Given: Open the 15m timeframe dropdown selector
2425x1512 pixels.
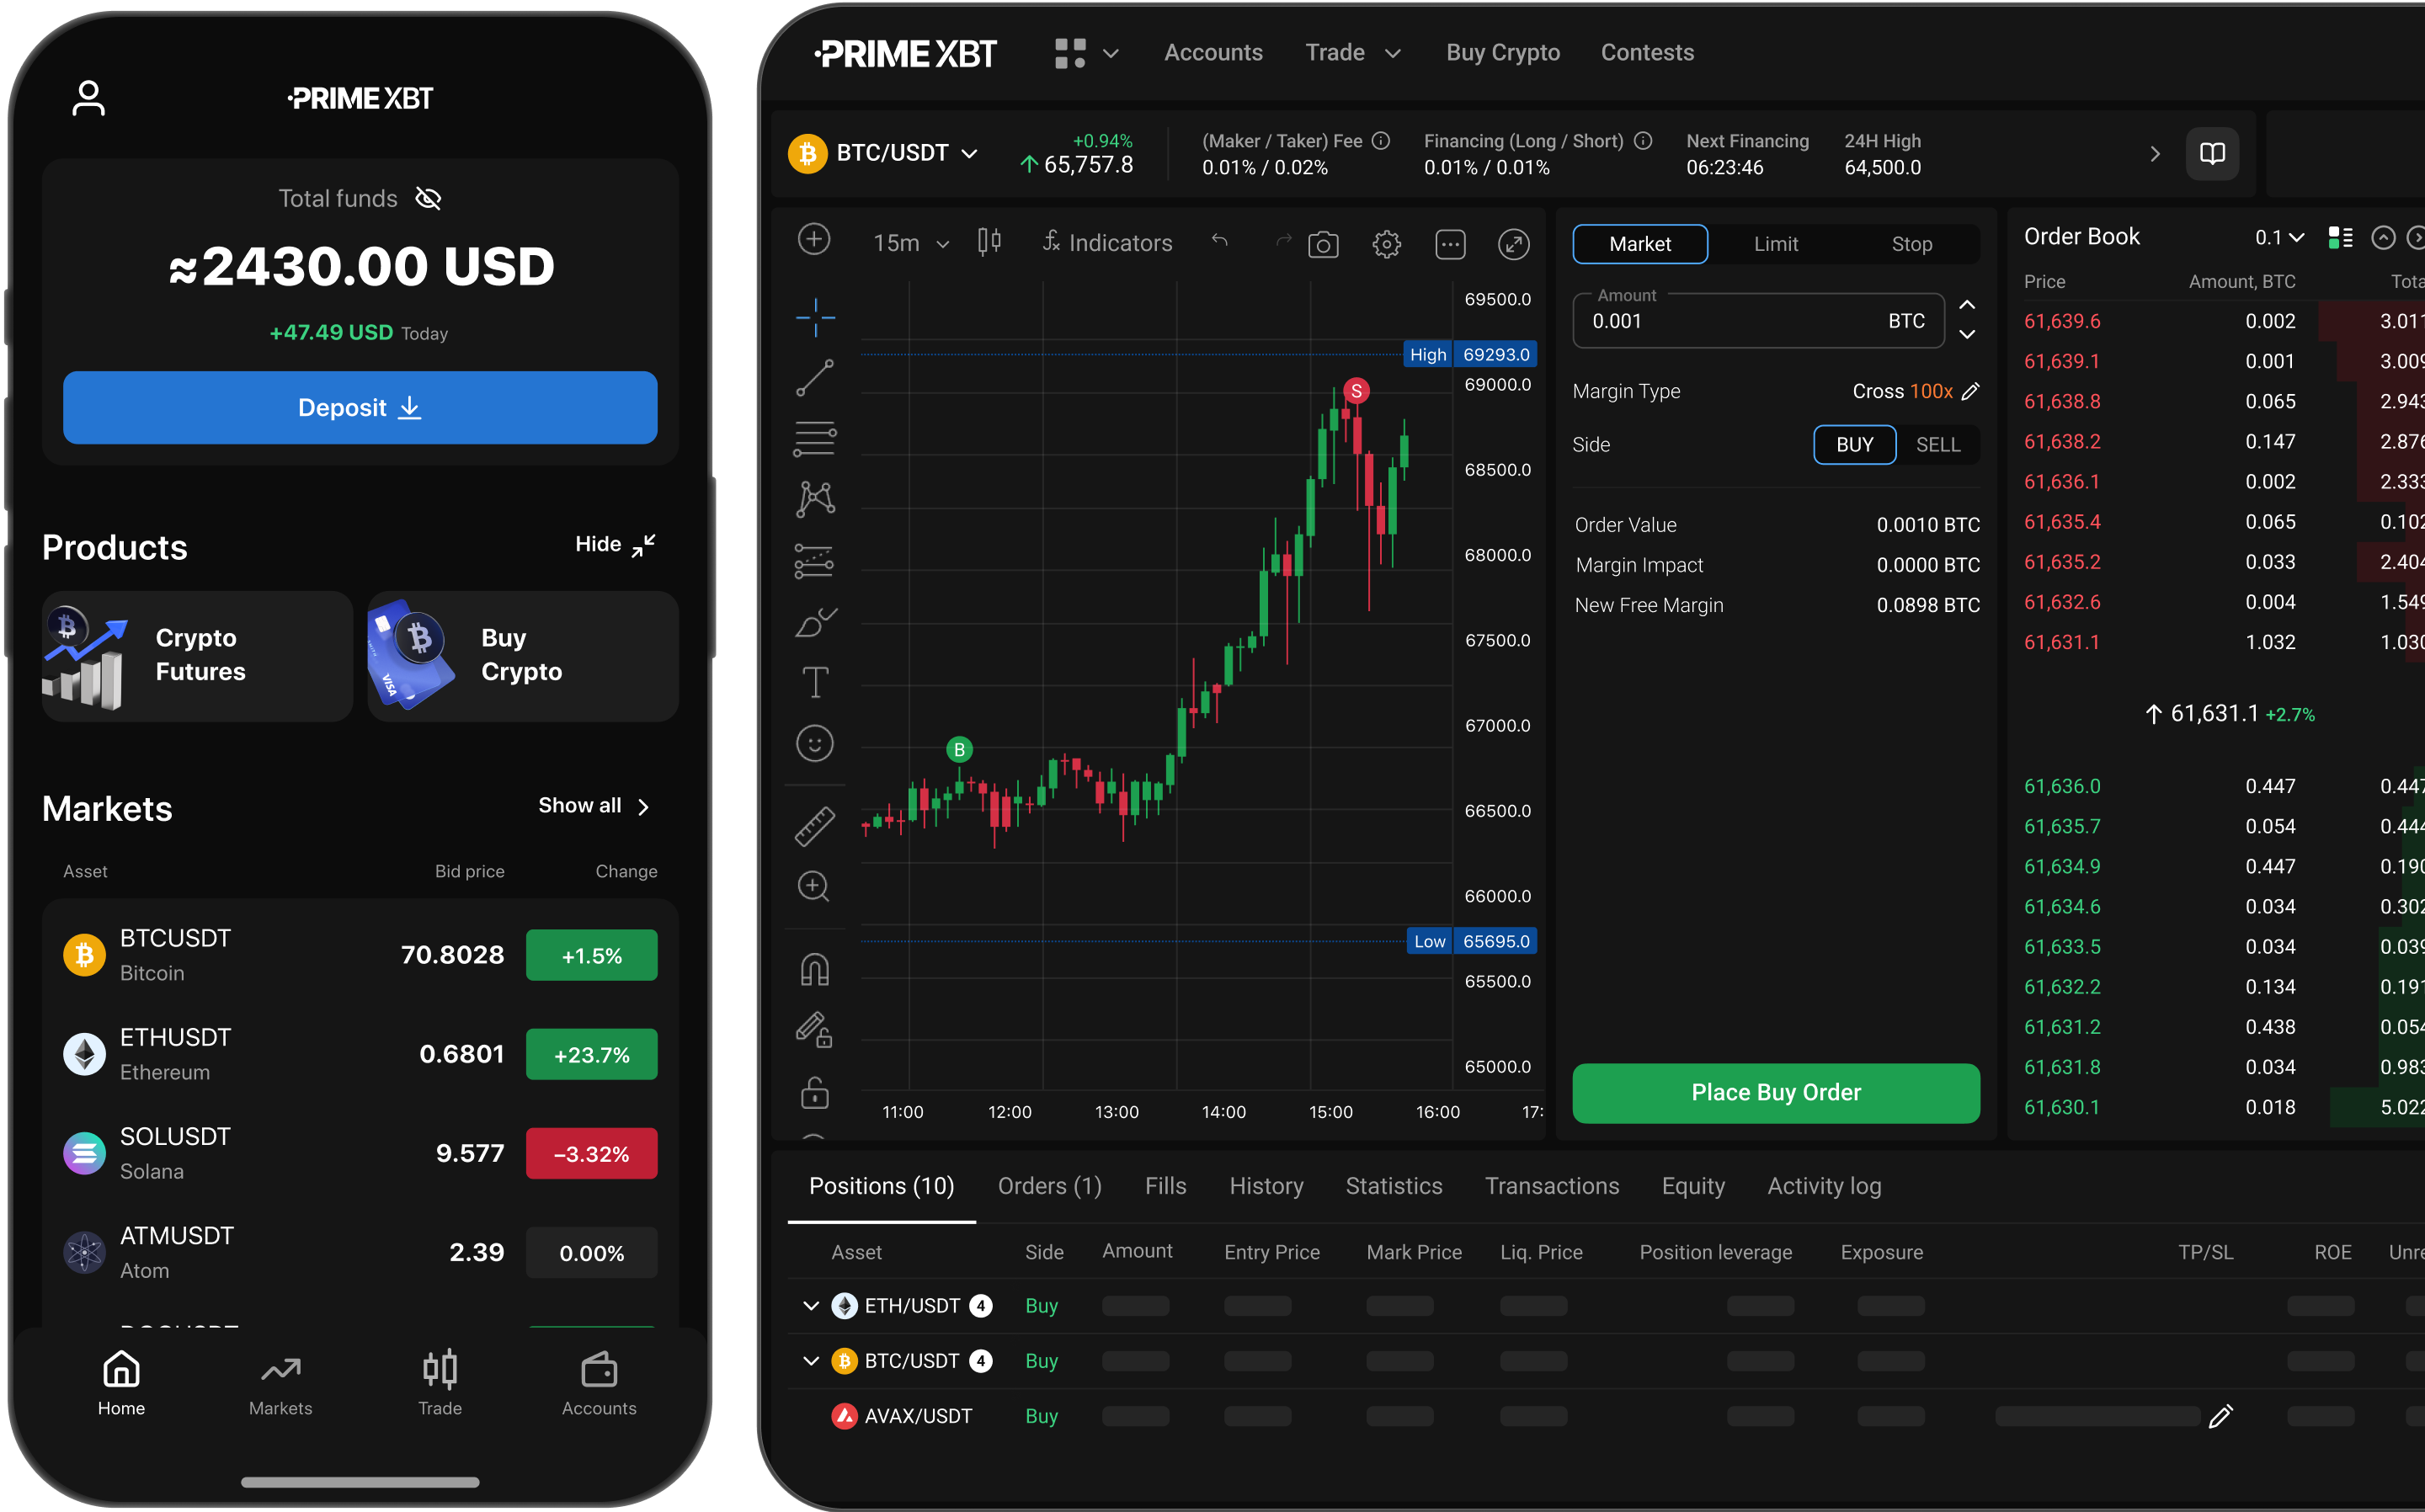Looking at the screenshot, I should [906, 244].
